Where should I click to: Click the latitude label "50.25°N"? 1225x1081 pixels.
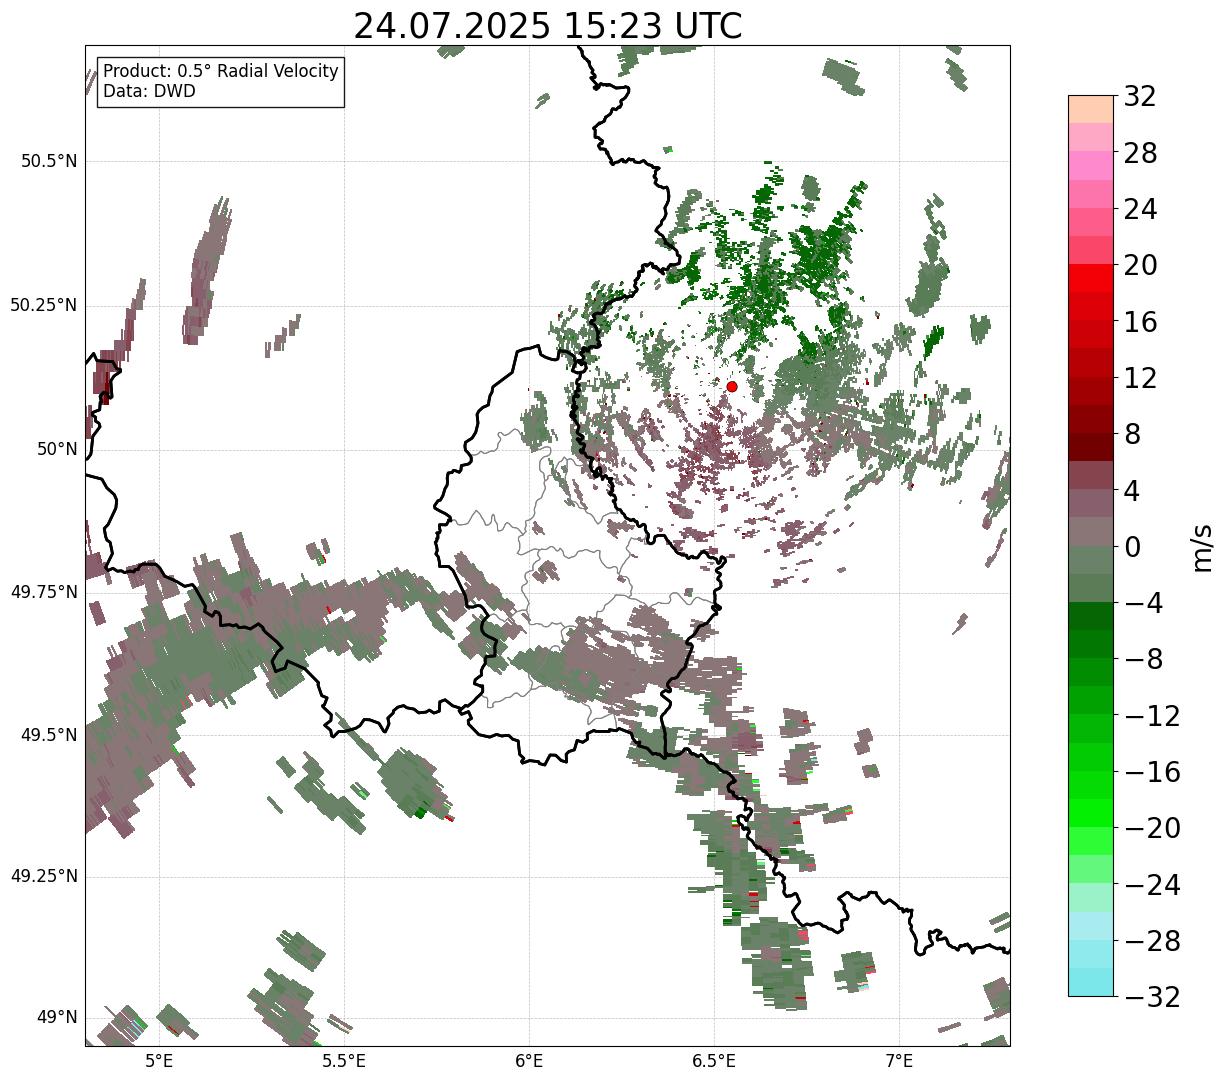click(x=44, y=305)
